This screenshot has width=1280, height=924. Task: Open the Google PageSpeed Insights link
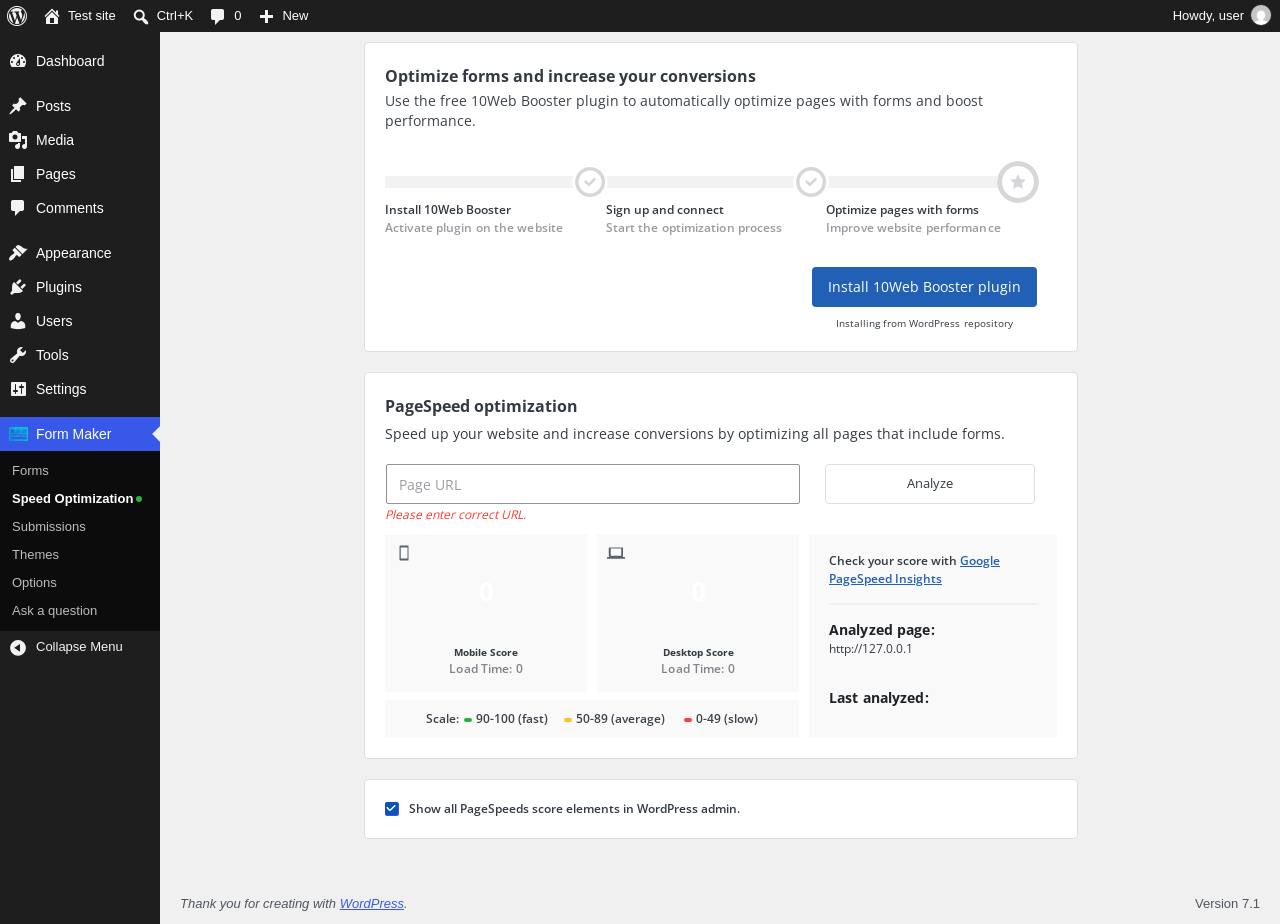click(x=914, y=570)
